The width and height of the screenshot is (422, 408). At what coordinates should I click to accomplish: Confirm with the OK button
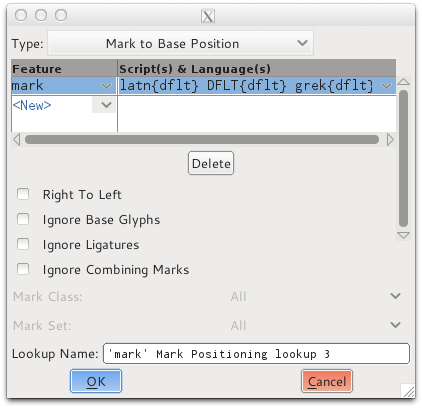click(96, 381)
